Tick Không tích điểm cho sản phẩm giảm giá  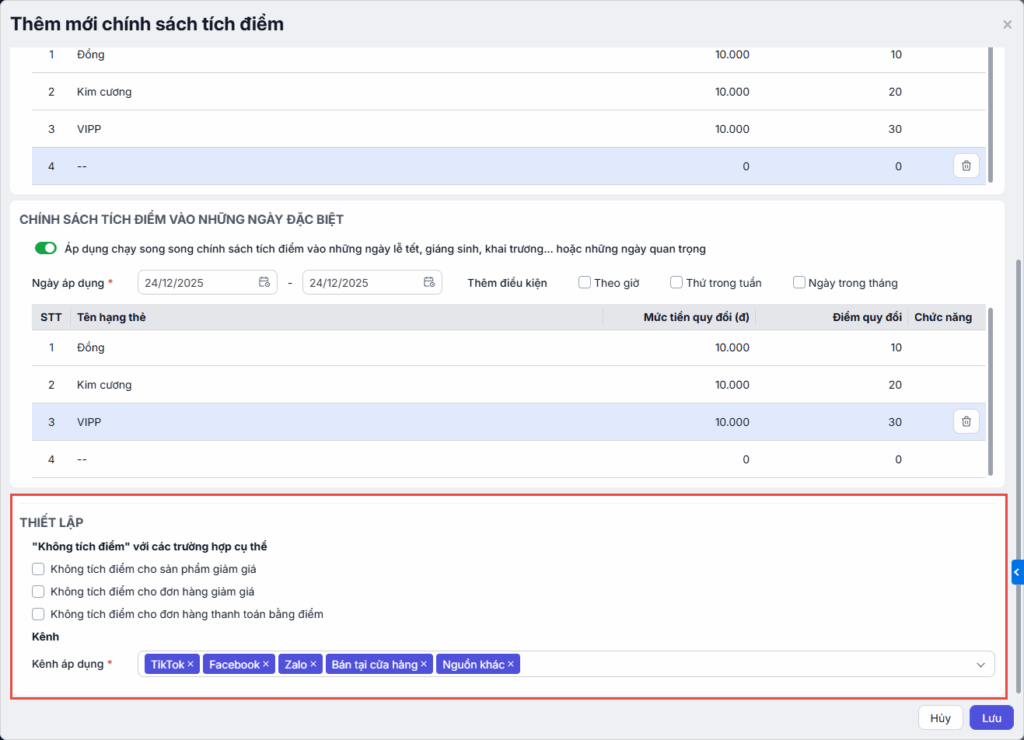click(39, 569)
